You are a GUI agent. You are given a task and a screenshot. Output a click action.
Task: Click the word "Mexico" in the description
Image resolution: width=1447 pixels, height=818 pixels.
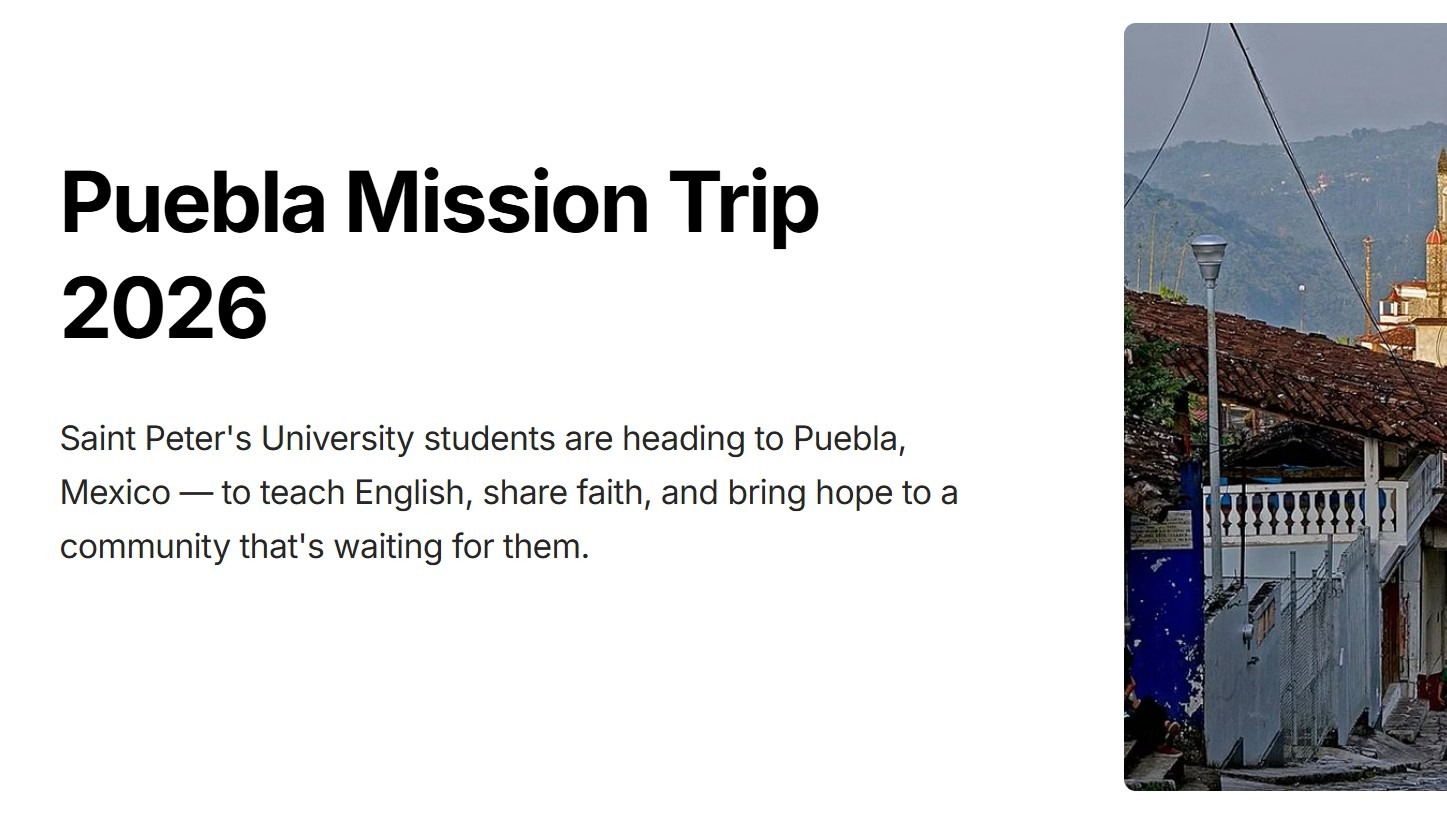(x=115, y=493)
